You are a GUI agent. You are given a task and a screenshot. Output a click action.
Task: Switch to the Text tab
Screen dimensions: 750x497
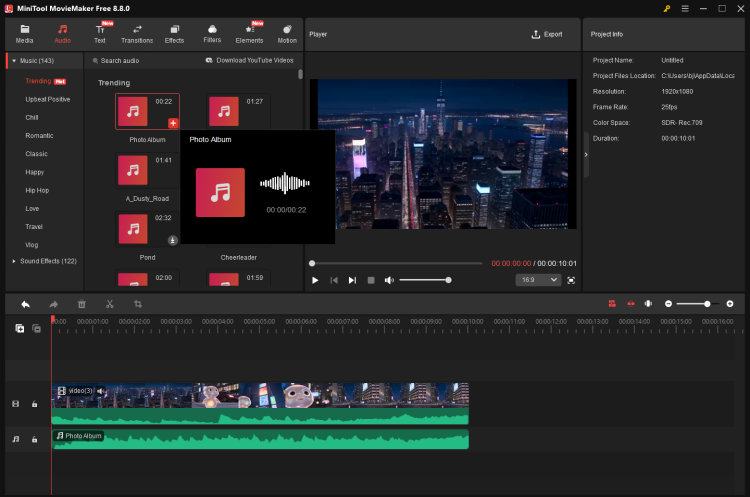pos(99,34)
